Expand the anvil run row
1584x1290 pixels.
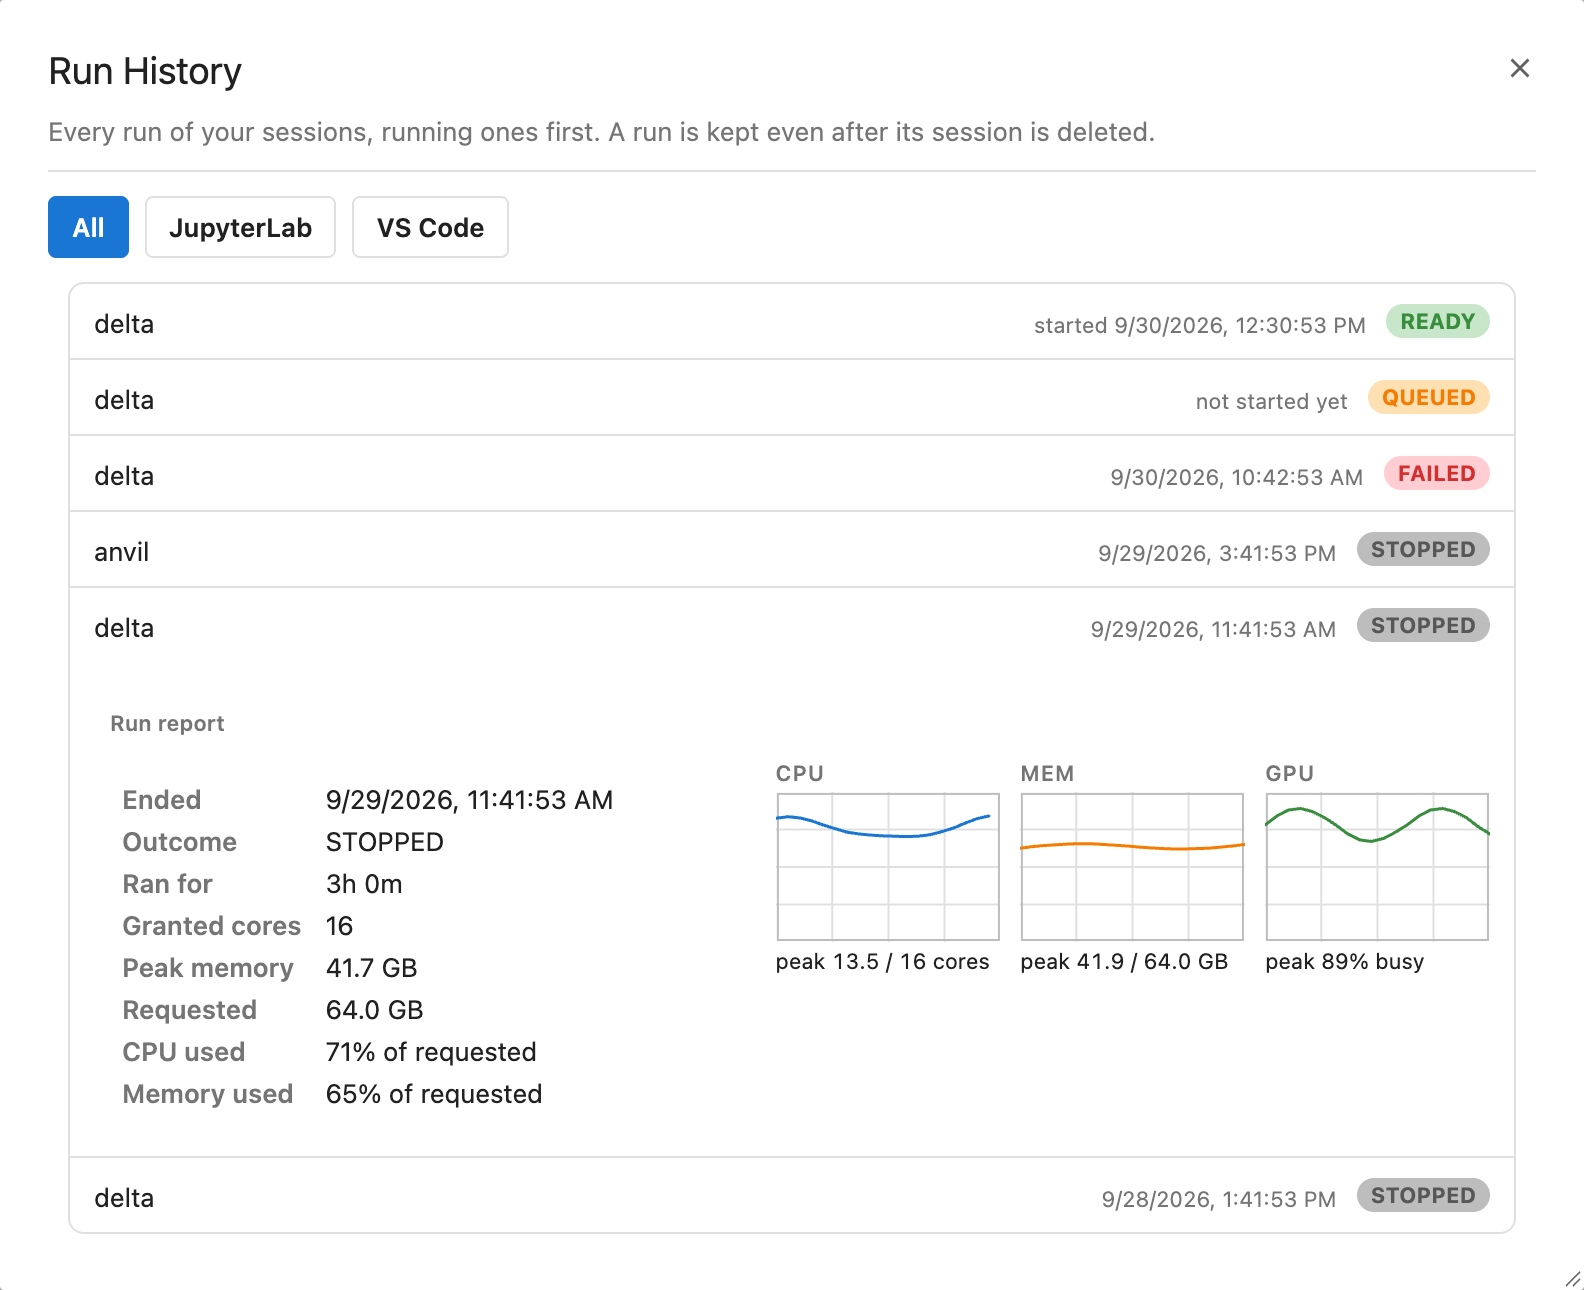[x=792, y=550]
